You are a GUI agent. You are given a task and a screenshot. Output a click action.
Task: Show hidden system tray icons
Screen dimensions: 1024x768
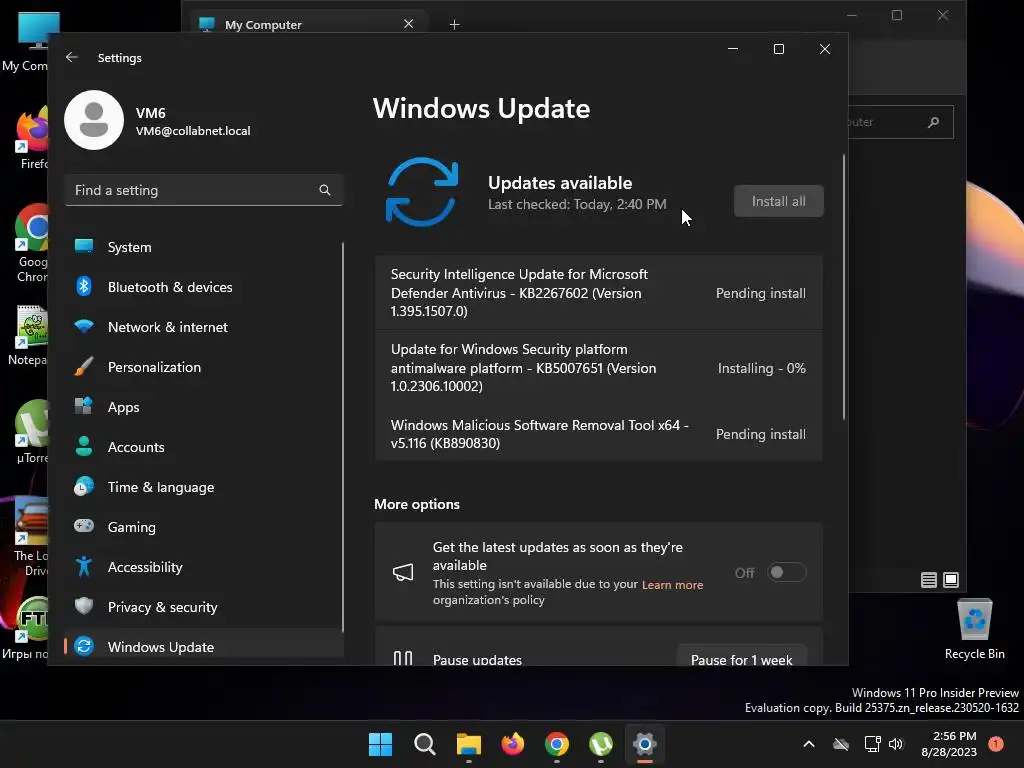pyautogui.click(x=808, y=744)
